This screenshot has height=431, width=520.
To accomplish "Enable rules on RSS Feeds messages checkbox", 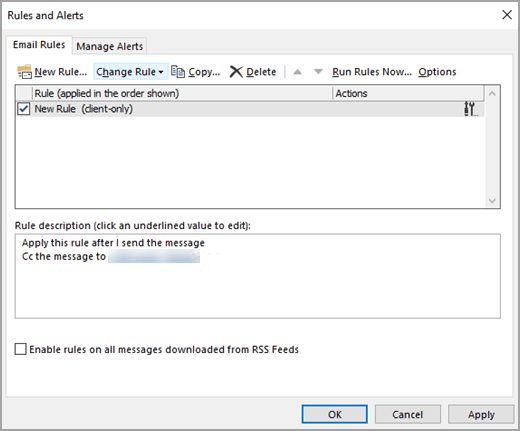I will tap(21, 349).
